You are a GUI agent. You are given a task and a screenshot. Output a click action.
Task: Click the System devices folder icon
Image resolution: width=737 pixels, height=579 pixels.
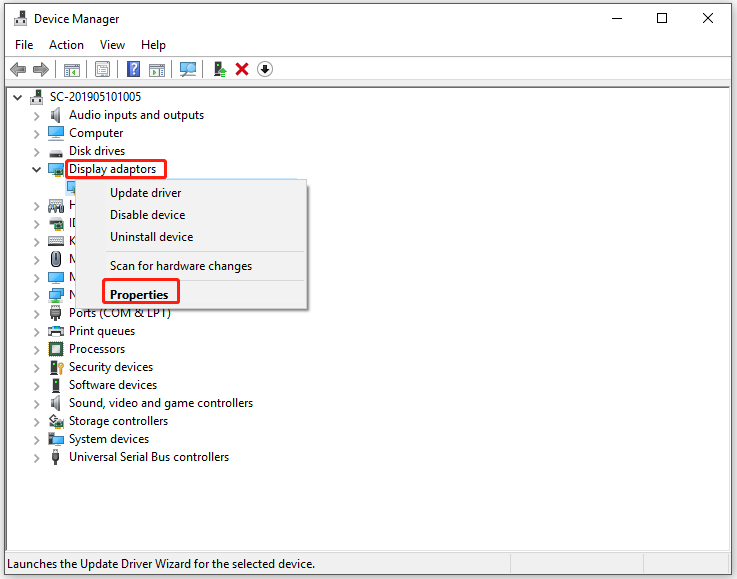coord(56,439)
